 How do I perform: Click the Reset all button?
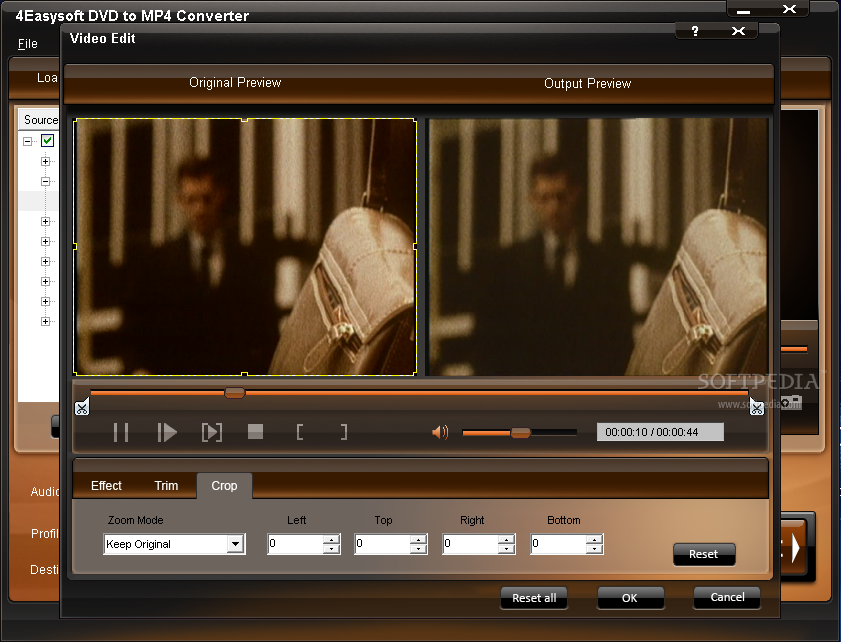tap(534, 597)
